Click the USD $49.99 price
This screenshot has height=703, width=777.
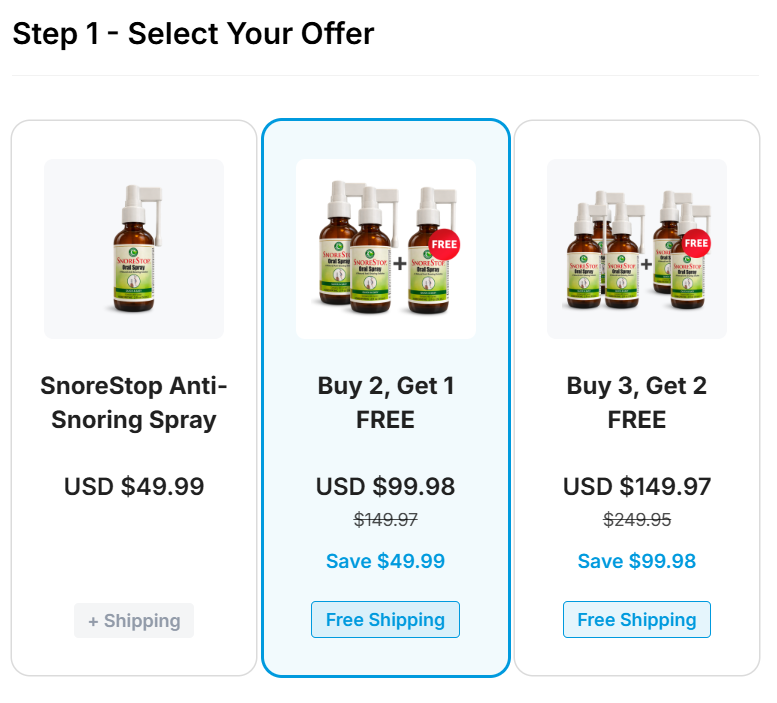point(134,487)
